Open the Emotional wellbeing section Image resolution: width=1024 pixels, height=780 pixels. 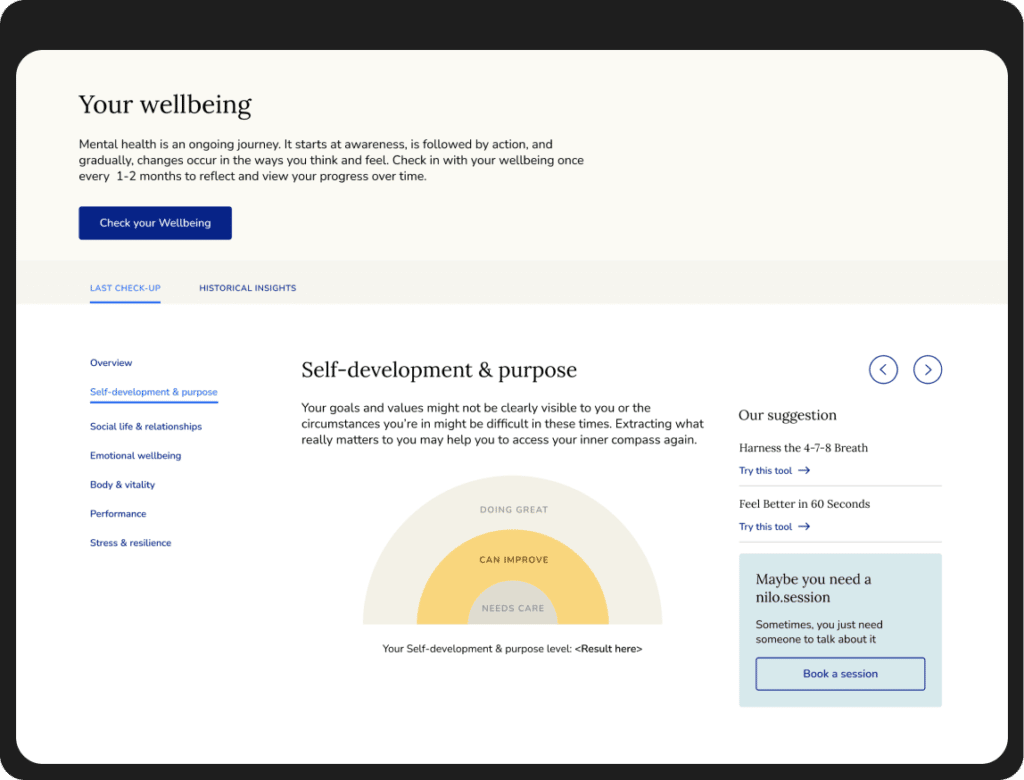(x=136, y=455)
